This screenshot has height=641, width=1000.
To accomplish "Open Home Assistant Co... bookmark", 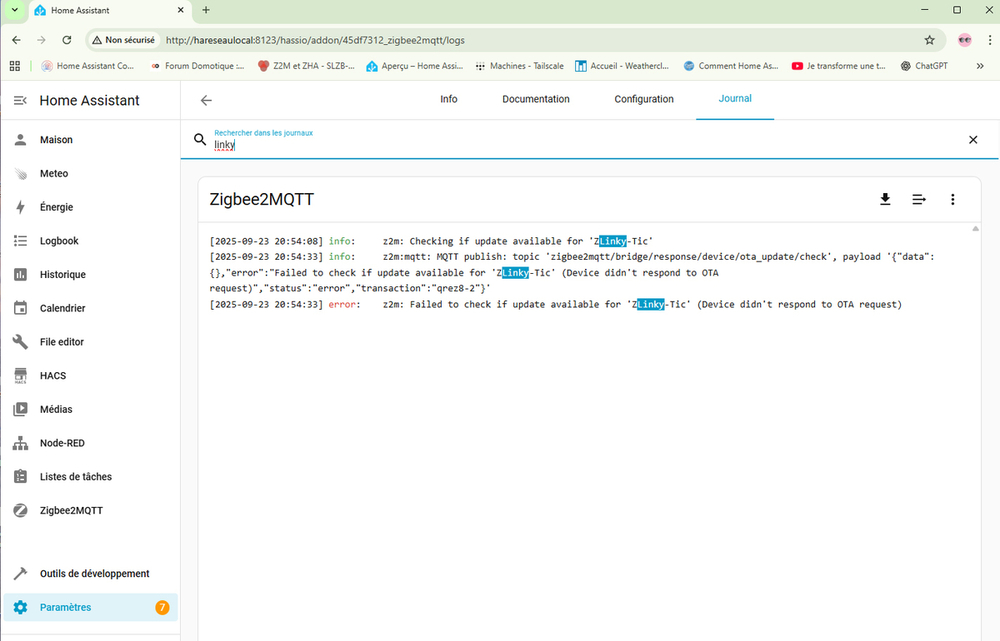I will pos(87,66).
